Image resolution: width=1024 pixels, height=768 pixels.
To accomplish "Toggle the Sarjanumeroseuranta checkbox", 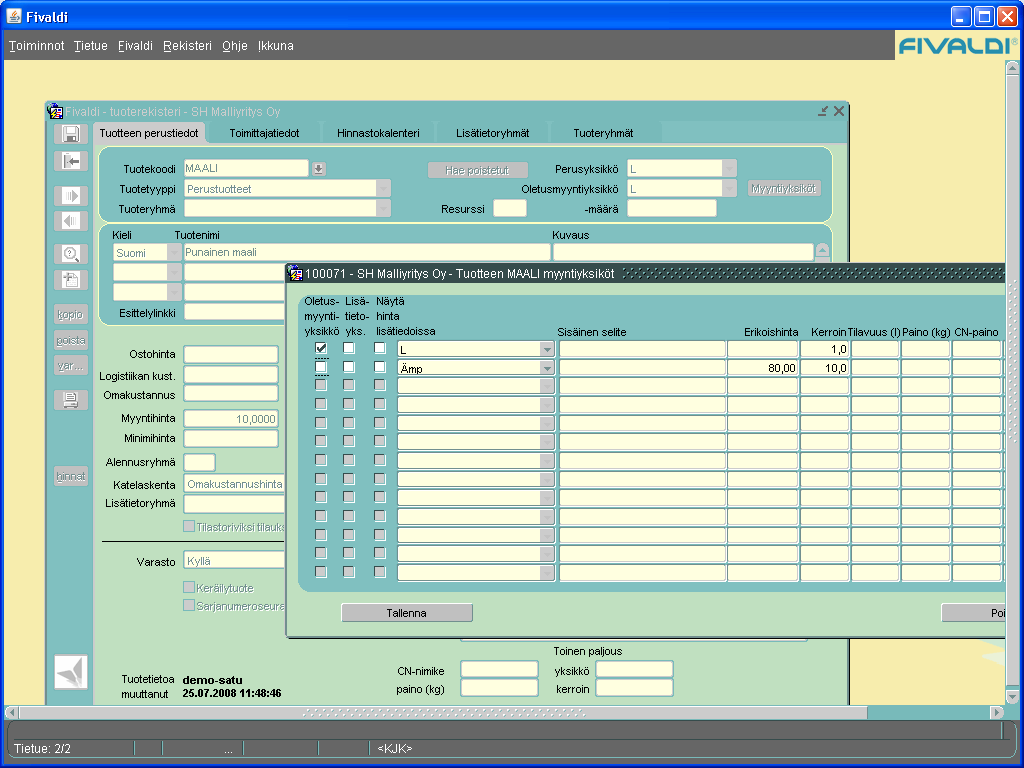I will click(x=189, y=605).
